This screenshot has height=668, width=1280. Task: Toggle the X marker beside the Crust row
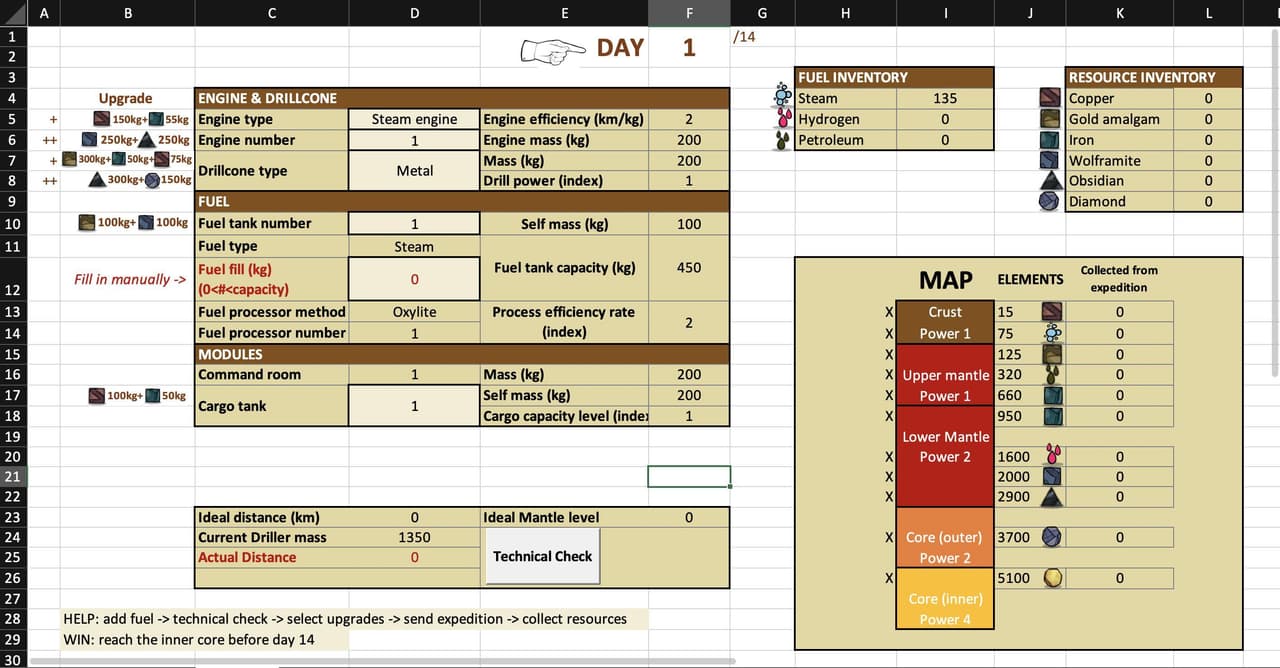(889, 312)
